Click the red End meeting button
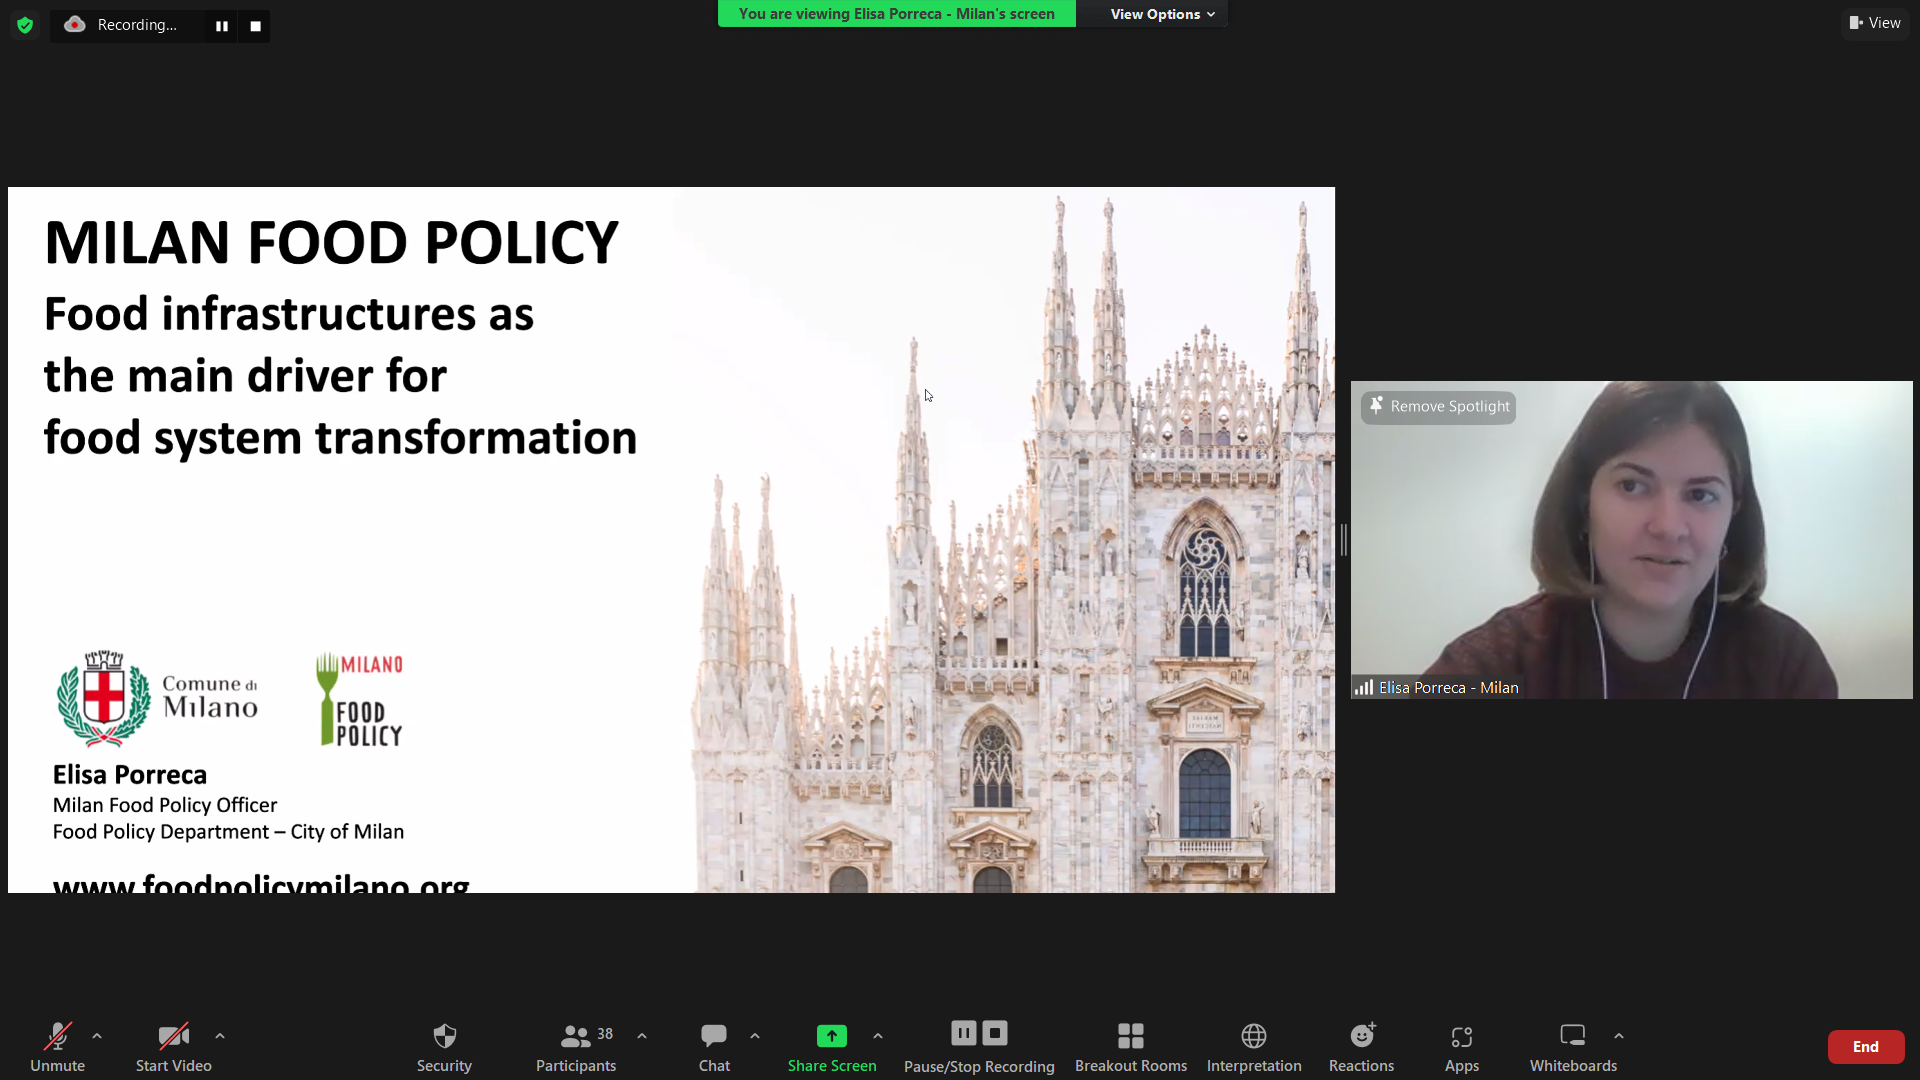Viewport: 1920px width, 1080px height. pos(1865,1046)
